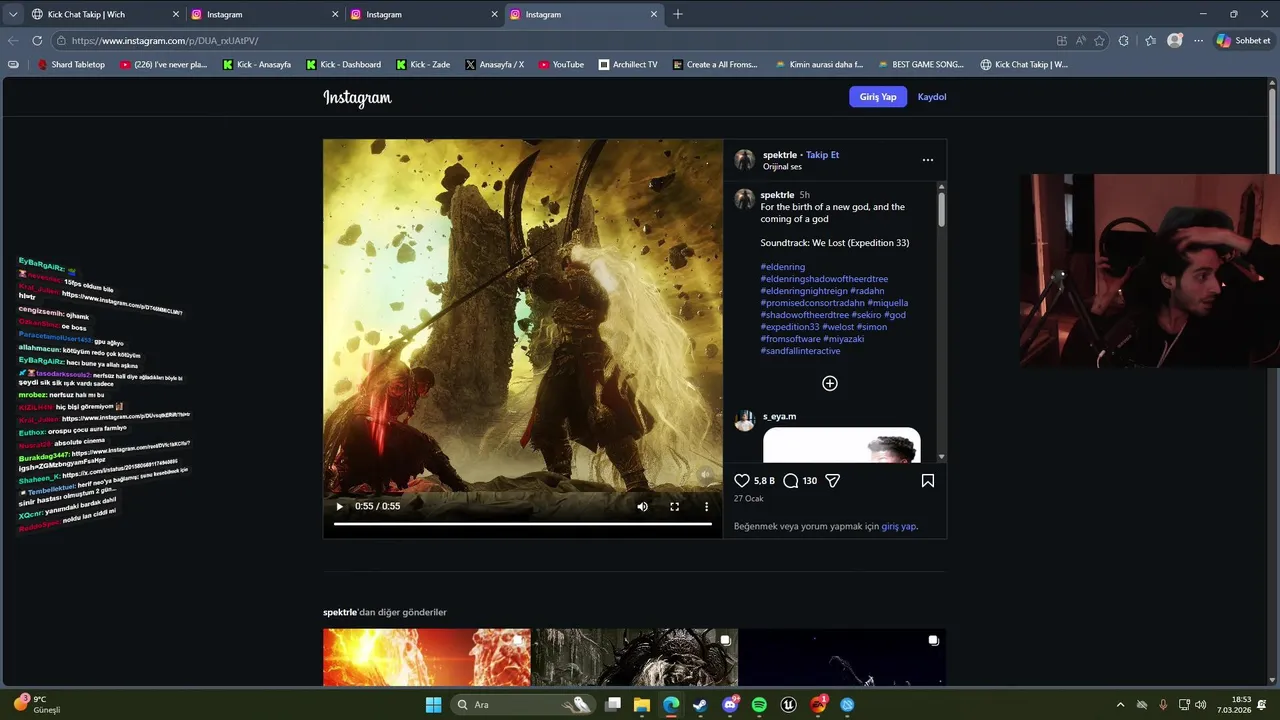
Task: Open the #eldenring hashtag
Action: 783,267
